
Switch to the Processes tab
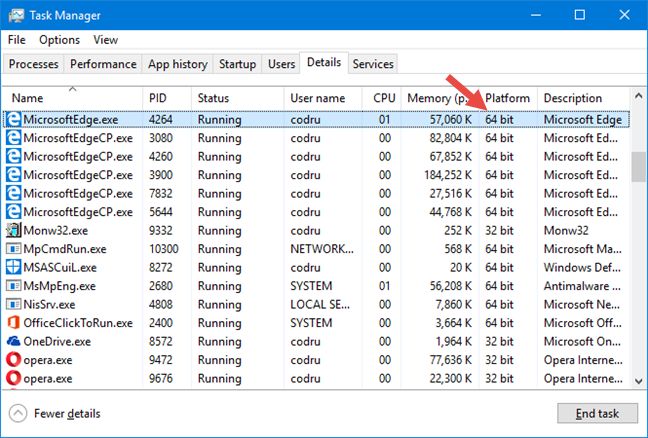coord(33,64)
